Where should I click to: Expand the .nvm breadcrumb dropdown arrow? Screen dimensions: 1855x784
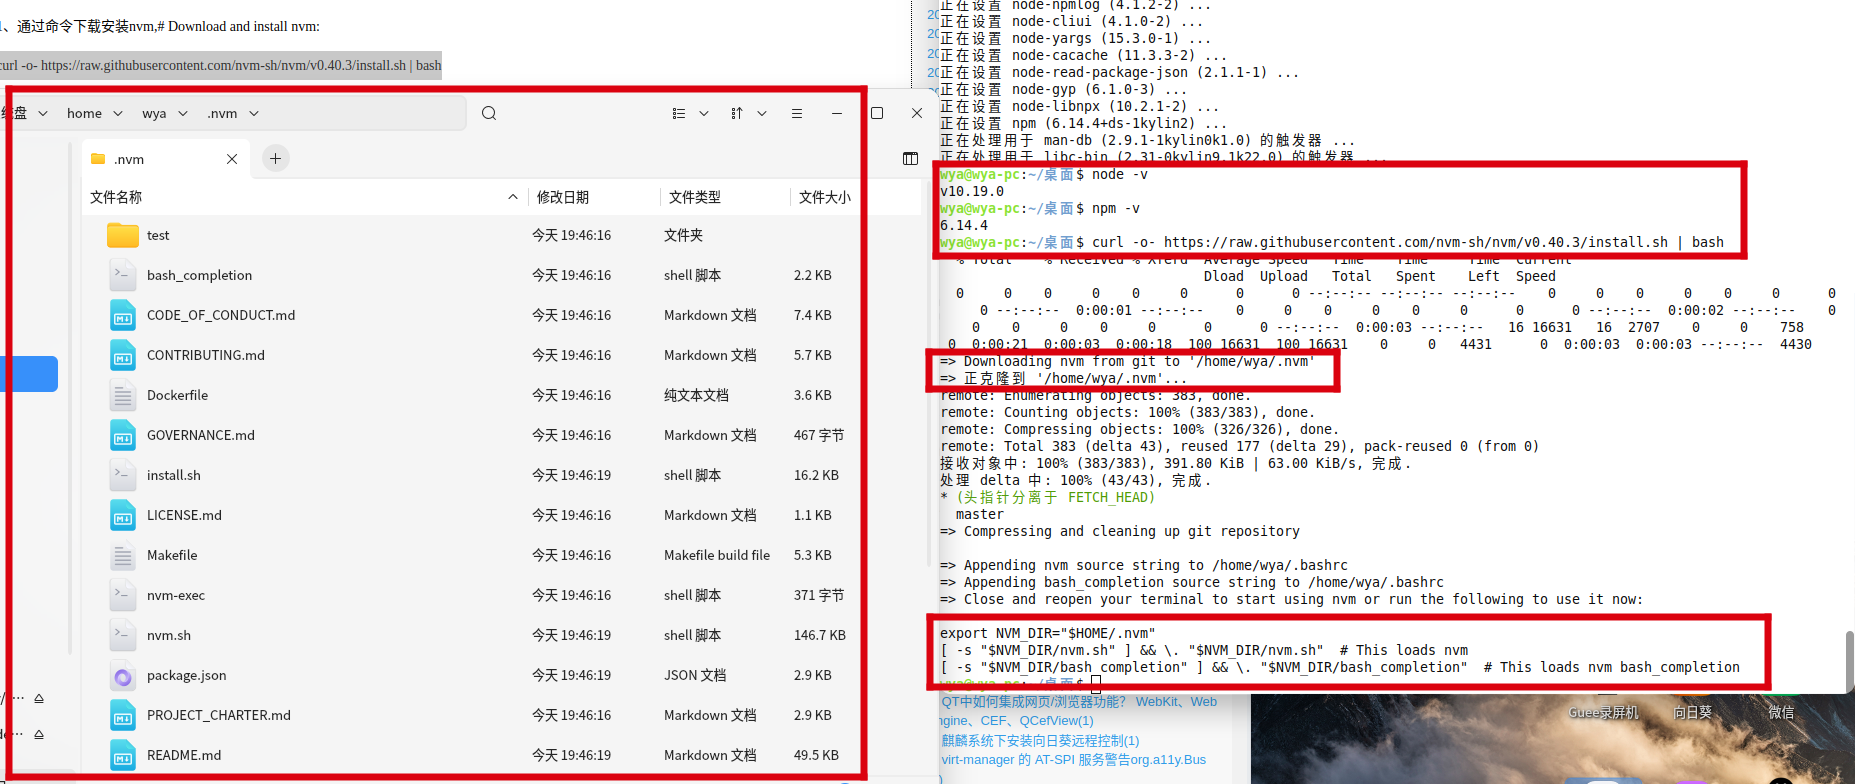click(x=254, y=113)
